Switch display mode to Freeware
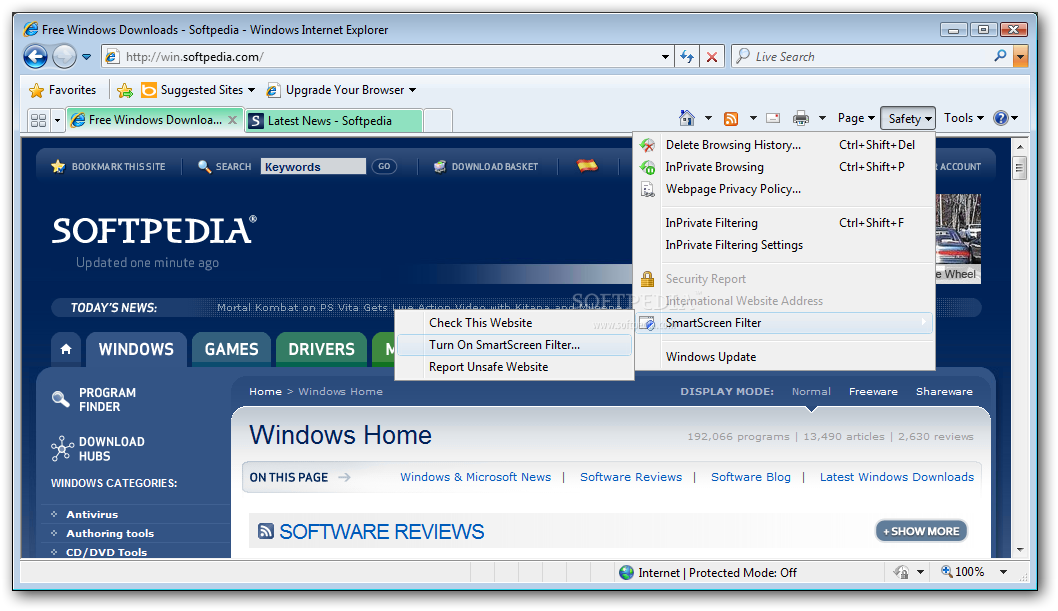 tap(873, 392)
